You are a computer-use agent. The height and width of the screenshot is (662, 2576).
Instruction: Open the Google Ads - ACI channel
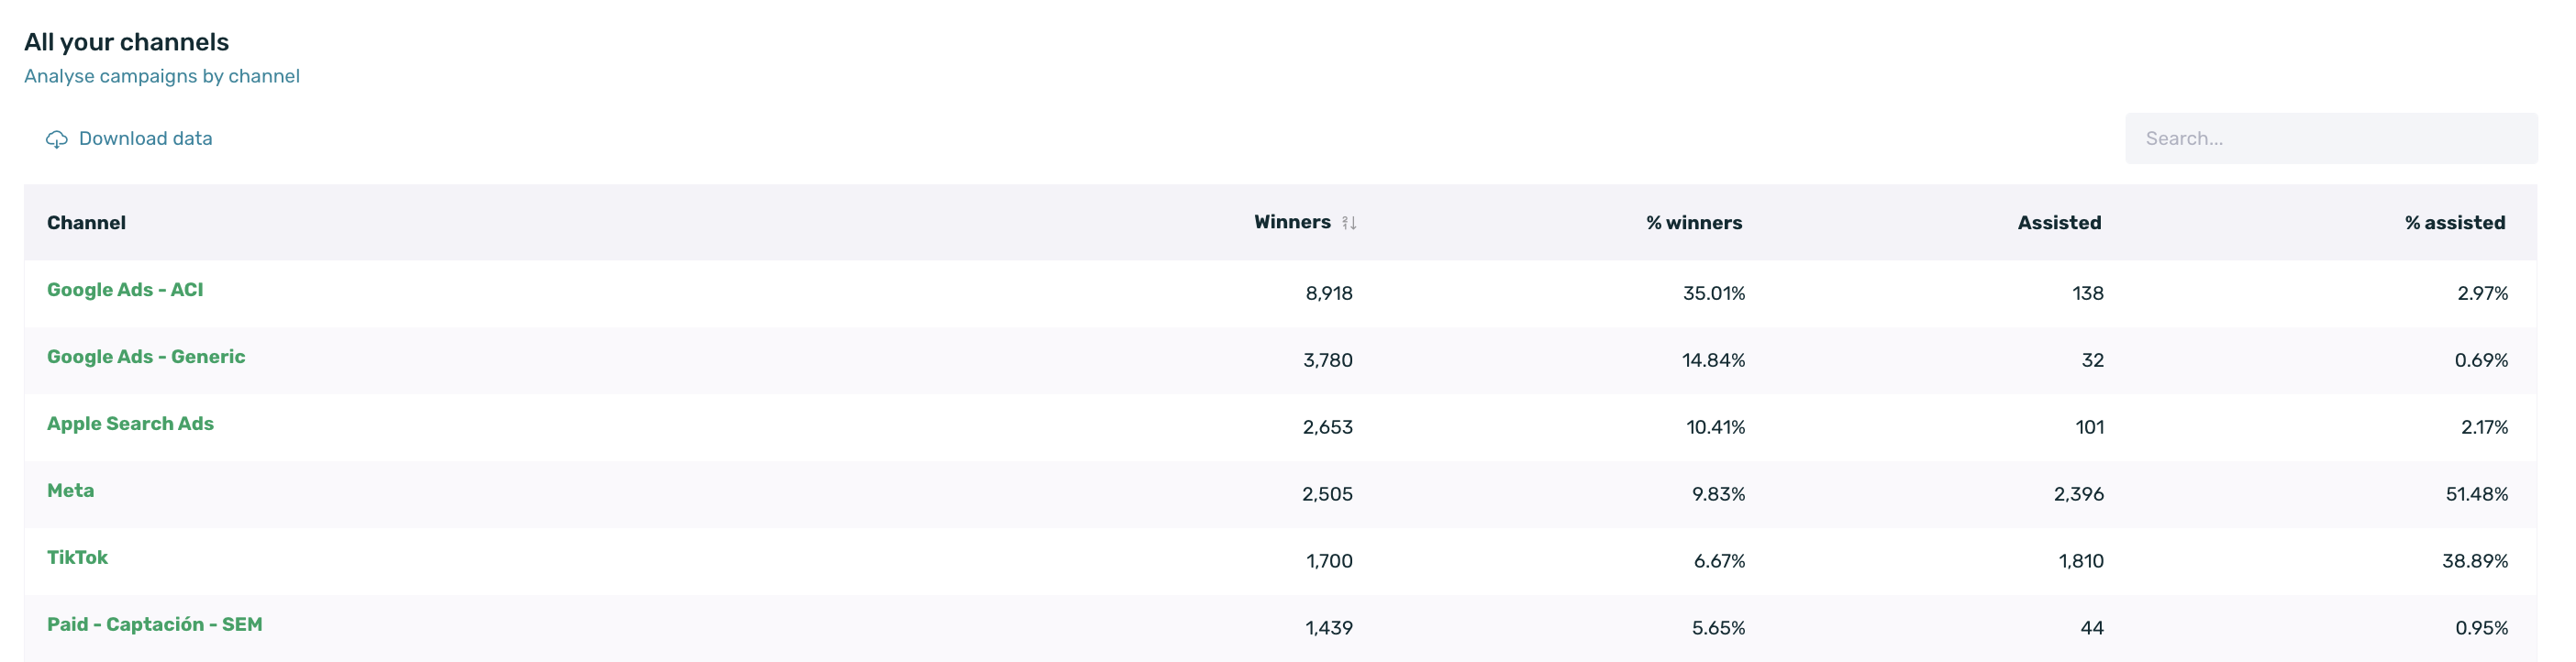pyautogui.click(x=125, y=289)
